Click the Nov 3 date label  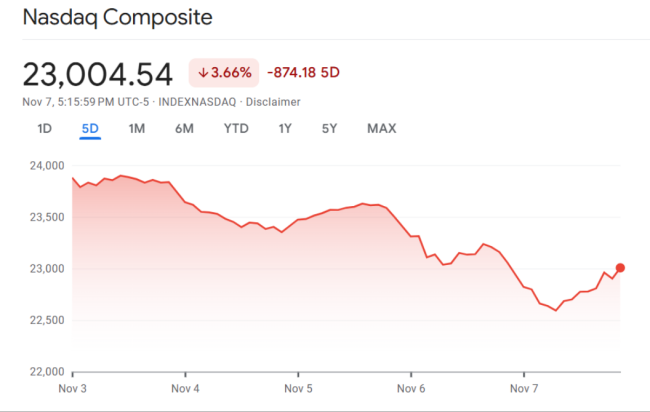tap(73, 388)
